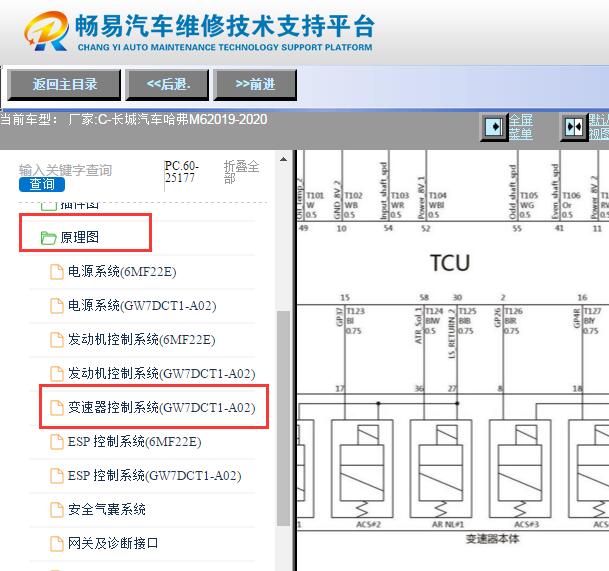Screen dimensions: 609x571
Task: Click the full-screen menu icon
Action: tap(494, 127)
